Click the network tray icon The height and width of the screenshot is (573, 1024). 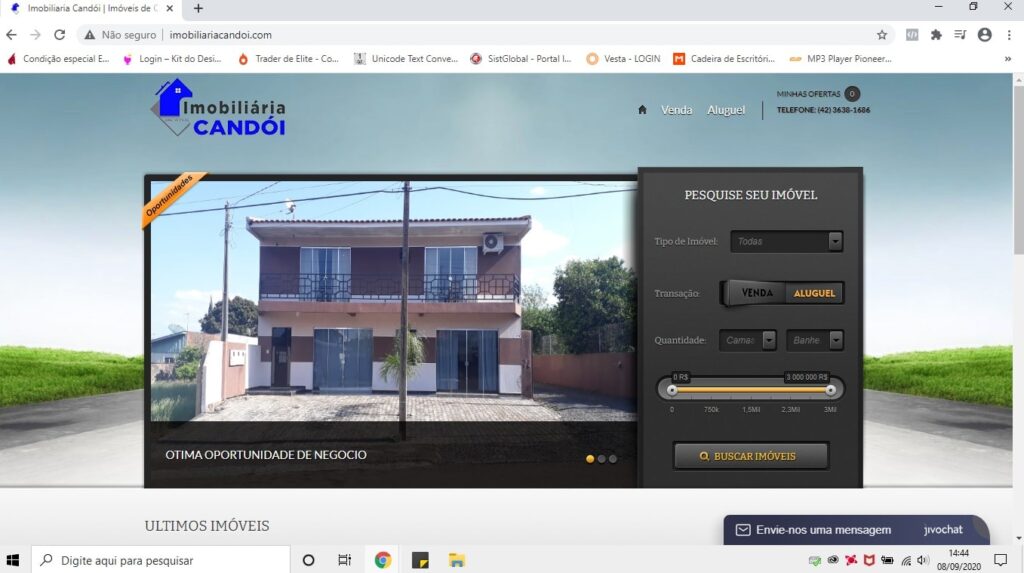pos(906,560)
